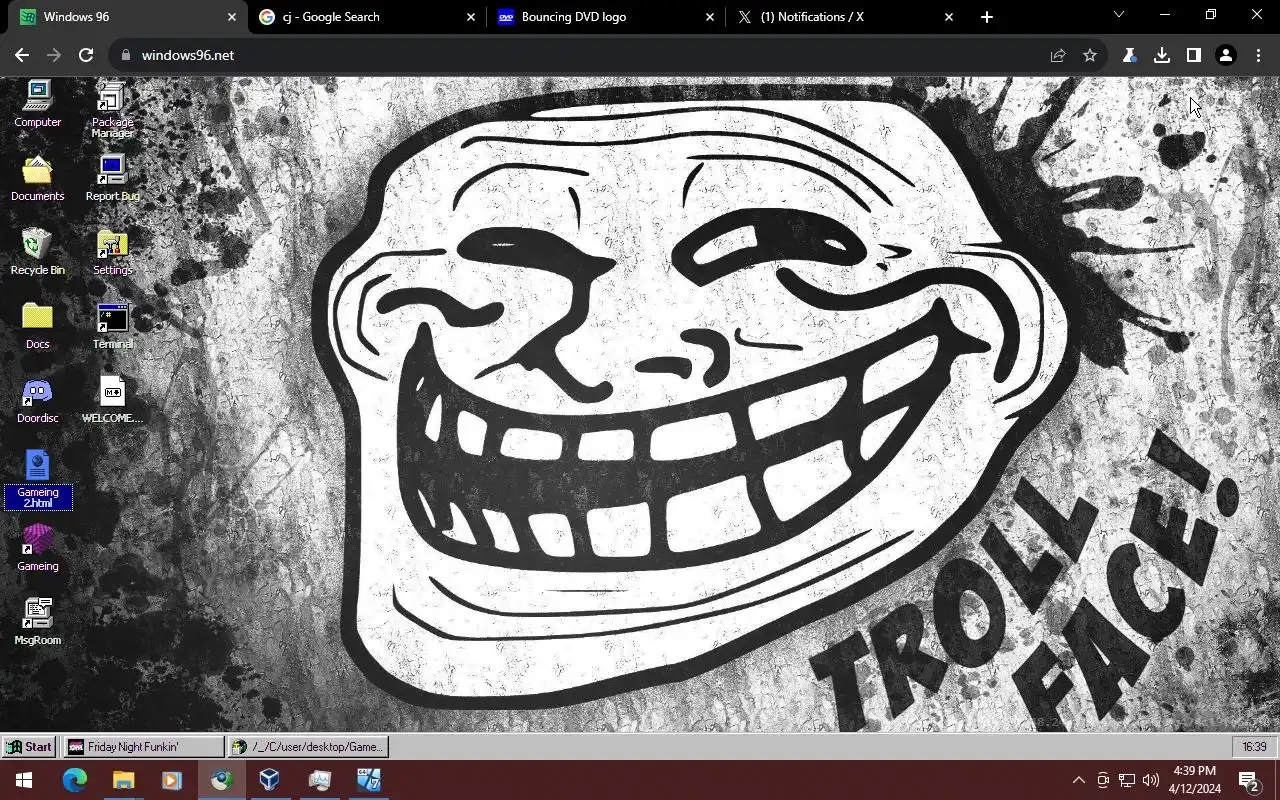Close the Bouncing DVD logo tab
1280x800 pixels.
pos(710,17)
